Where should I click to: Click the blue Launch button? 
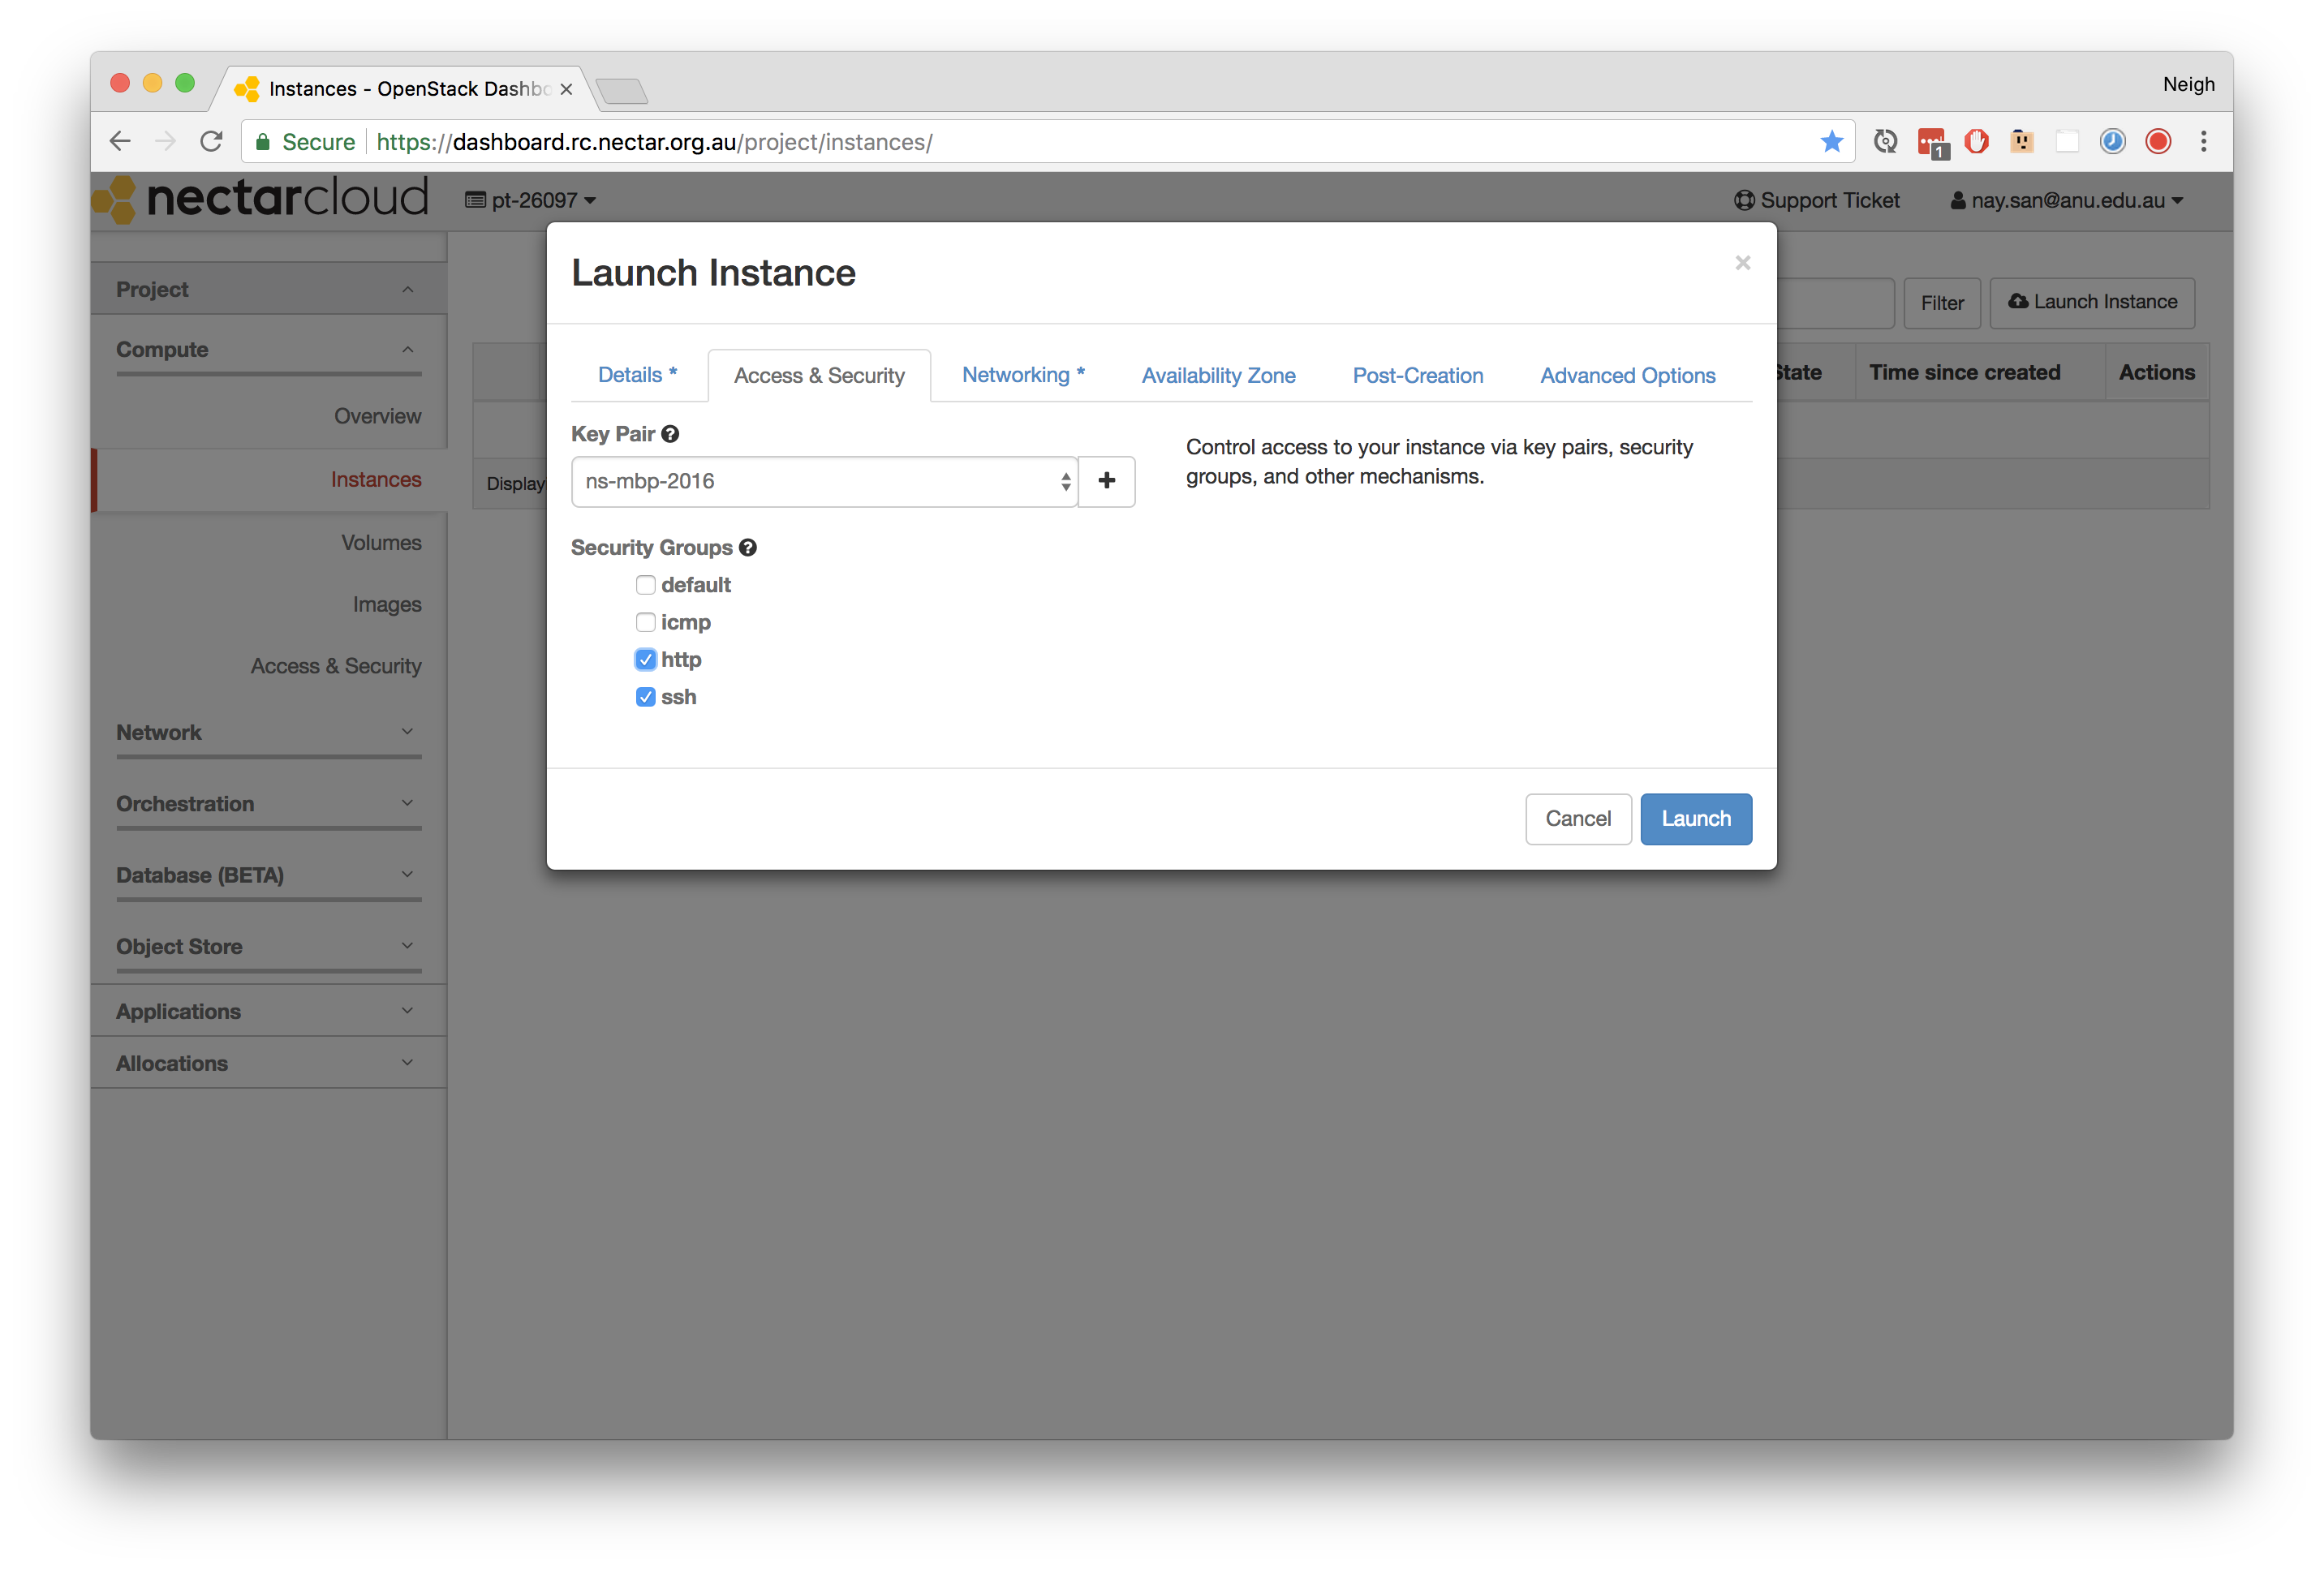coord(1696,818)
